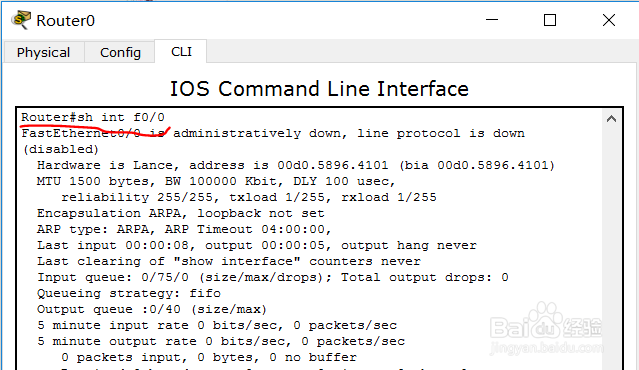
Task: Click the '0 packets input' line
Action: (x=209, y=357)
